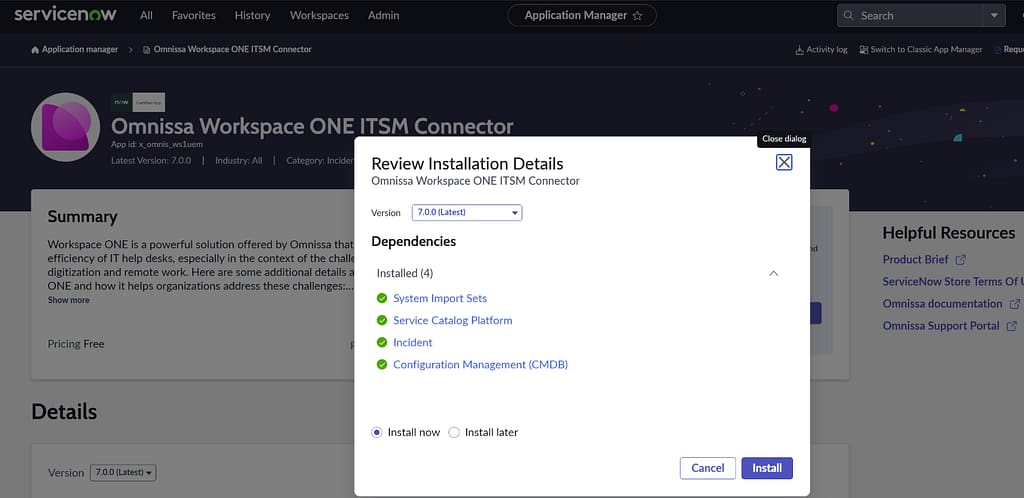Click Switch to Classic App Manager
The height and width of the screenshot is (498, 1024).
click(921, 50)
